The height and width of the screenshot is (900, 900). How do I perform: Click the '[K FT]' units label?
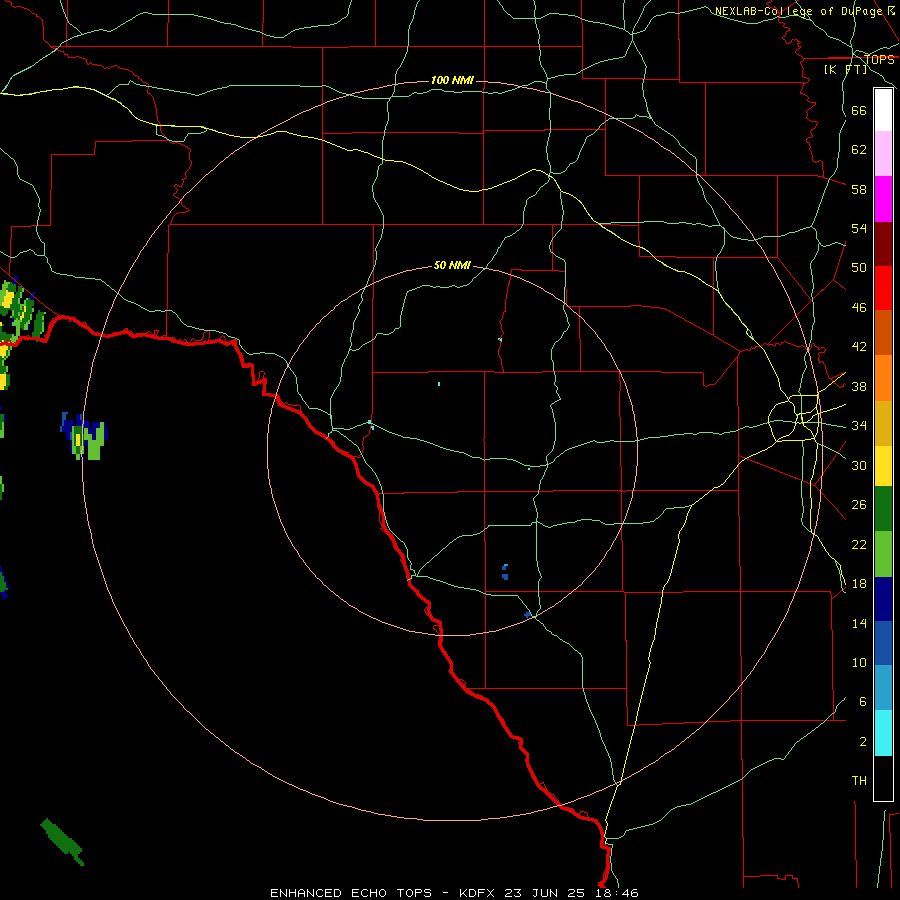click(x=845, y=70)
